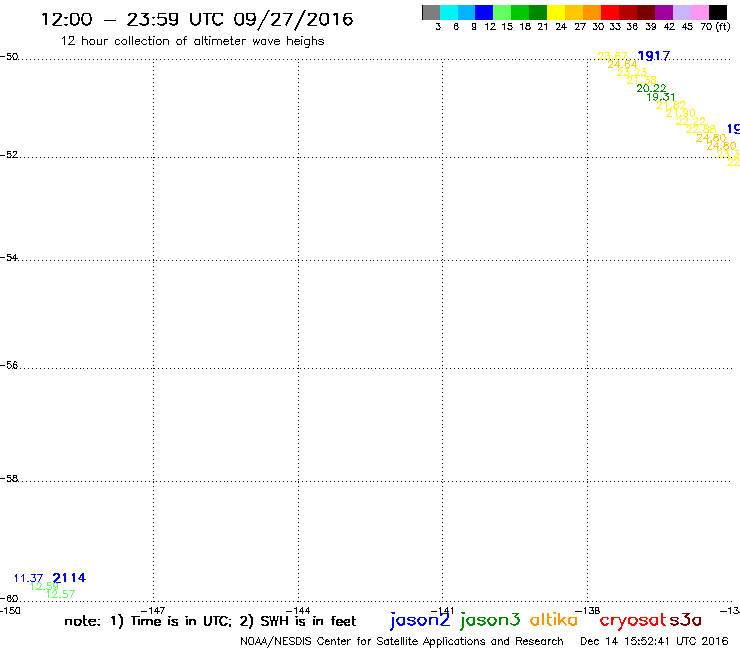Click the '70 (ft)' color scale label
740x650 pixels.
[x=715, y=27]
